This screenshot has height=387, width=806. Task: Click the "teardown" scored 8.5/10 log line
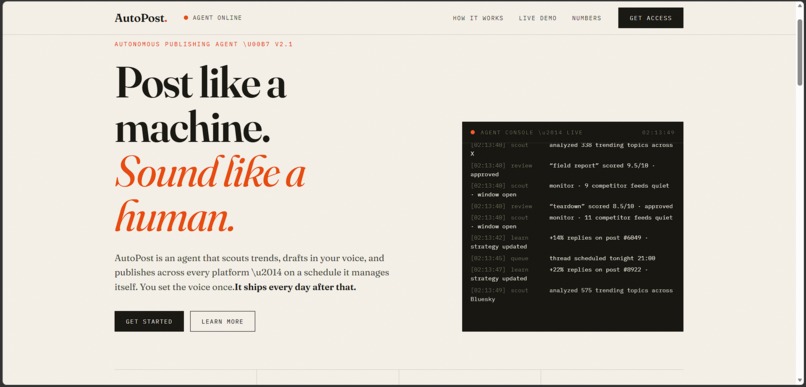[x=572, y=206]
